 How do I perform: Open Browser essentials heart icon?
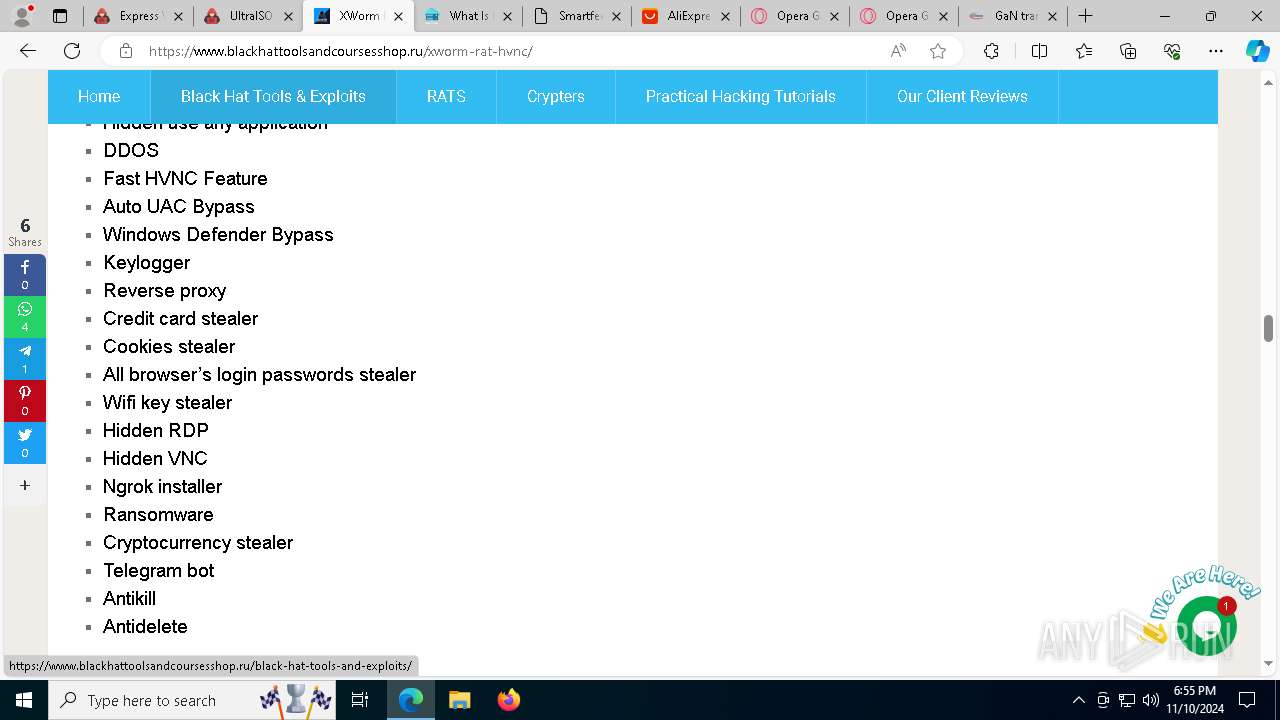pos(1172,51)
